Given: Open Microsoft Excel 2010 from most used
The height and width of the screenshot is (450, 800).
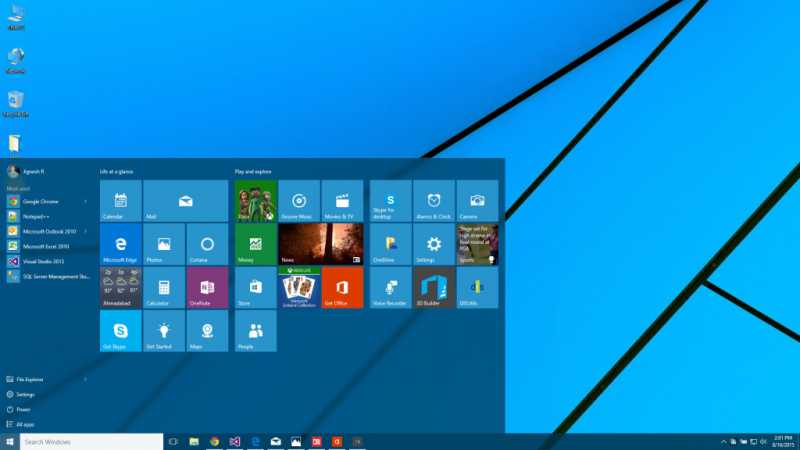Looking at the screenshot, I should pyautogui.click(x=48, y=246).
